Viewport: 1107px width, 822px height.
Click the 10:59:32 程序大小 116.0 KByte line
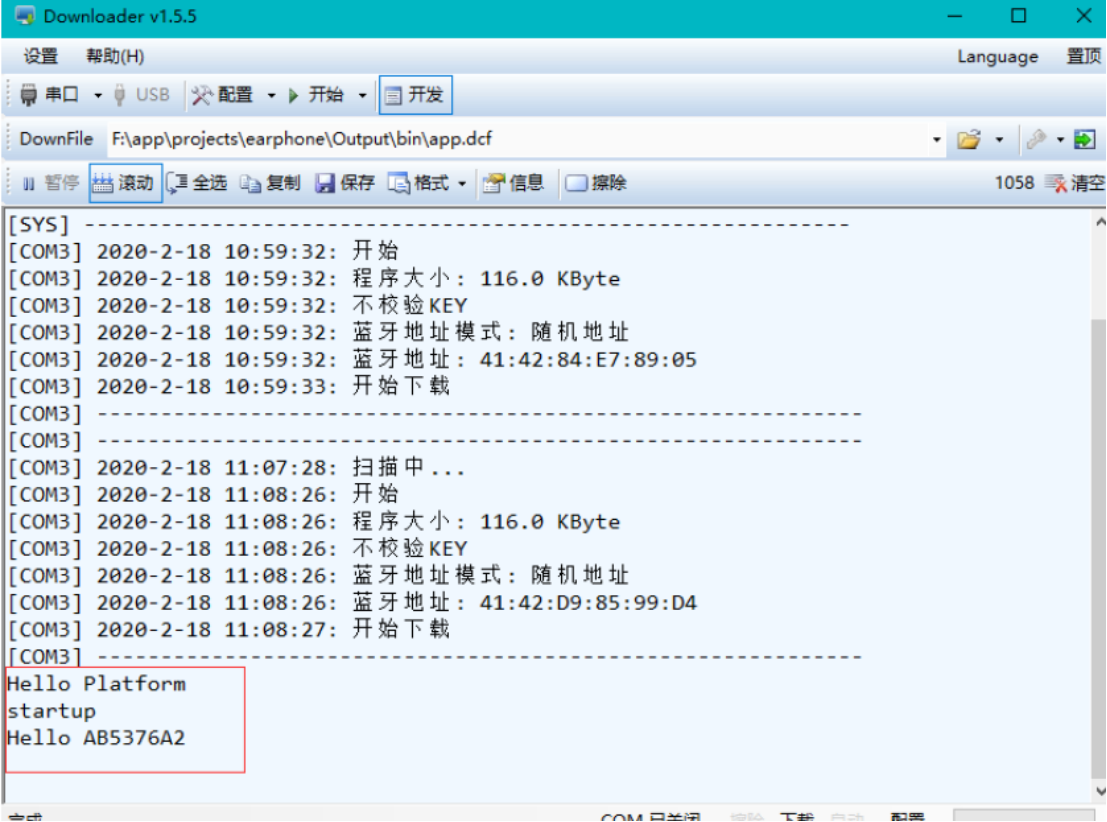pyautogui.click(x=313, y=279)
